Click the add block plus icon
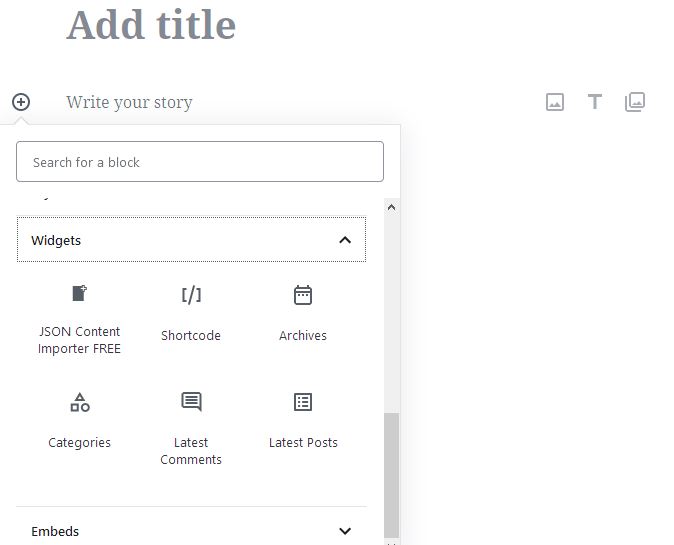674x545 pixels. pos(21,102)
